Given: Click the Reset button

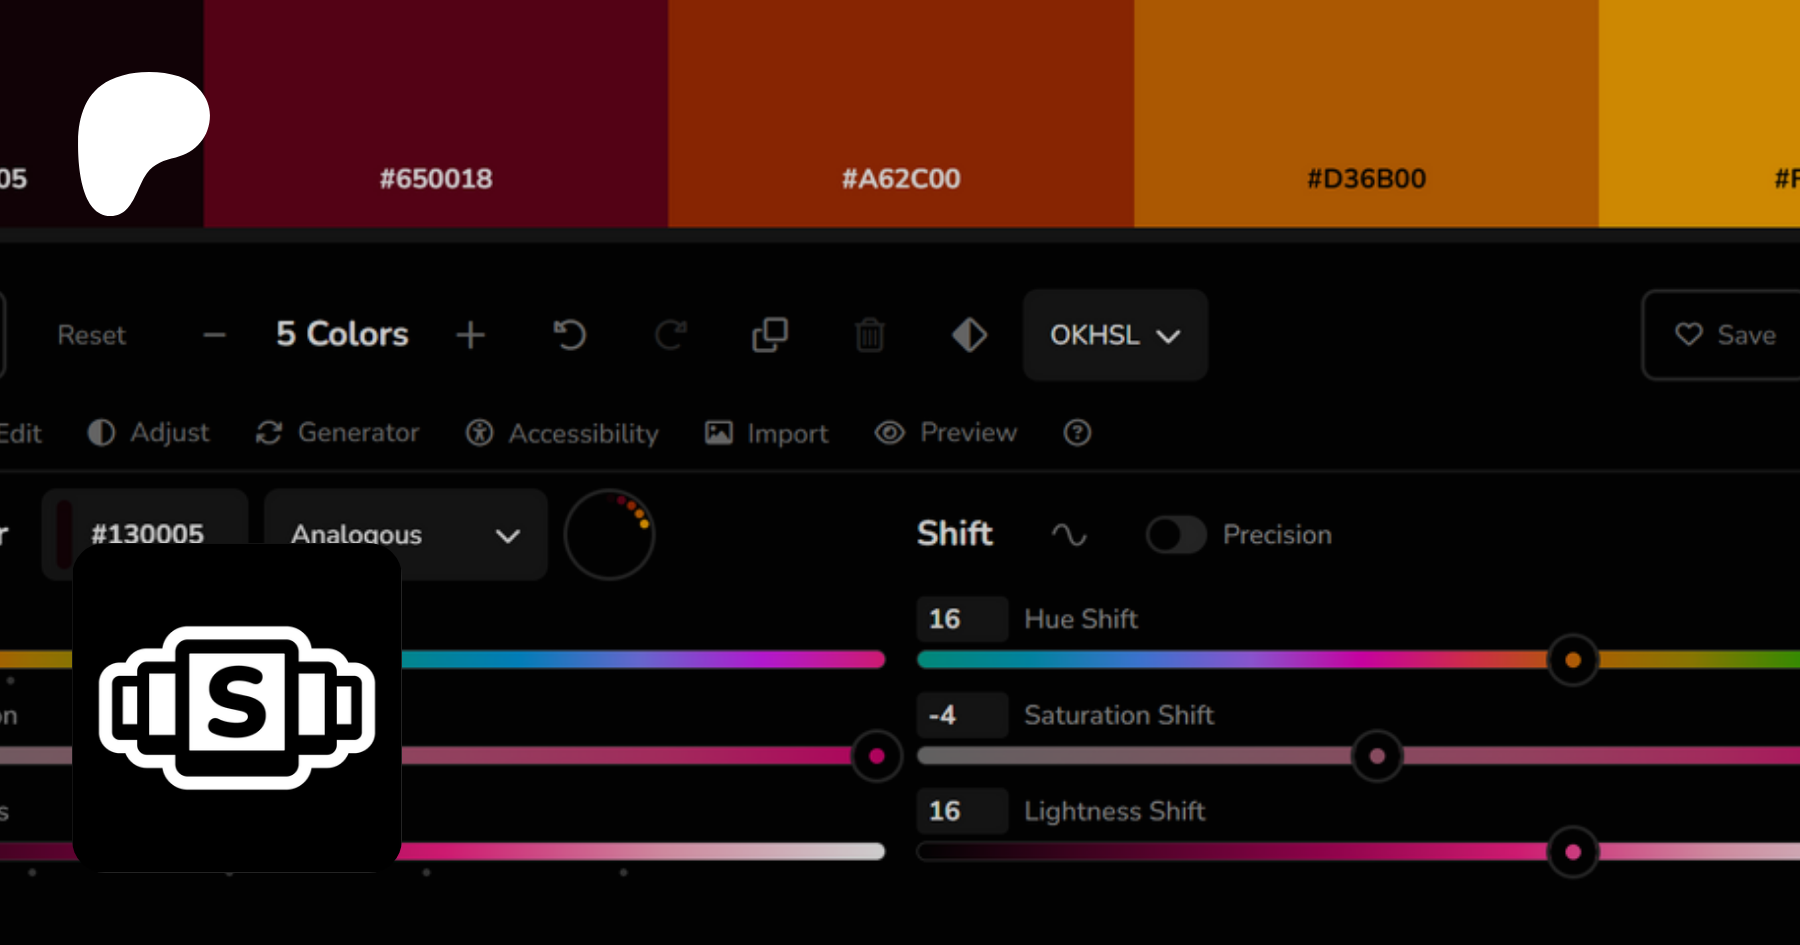Looking at the screenshot, I should 92,335.
